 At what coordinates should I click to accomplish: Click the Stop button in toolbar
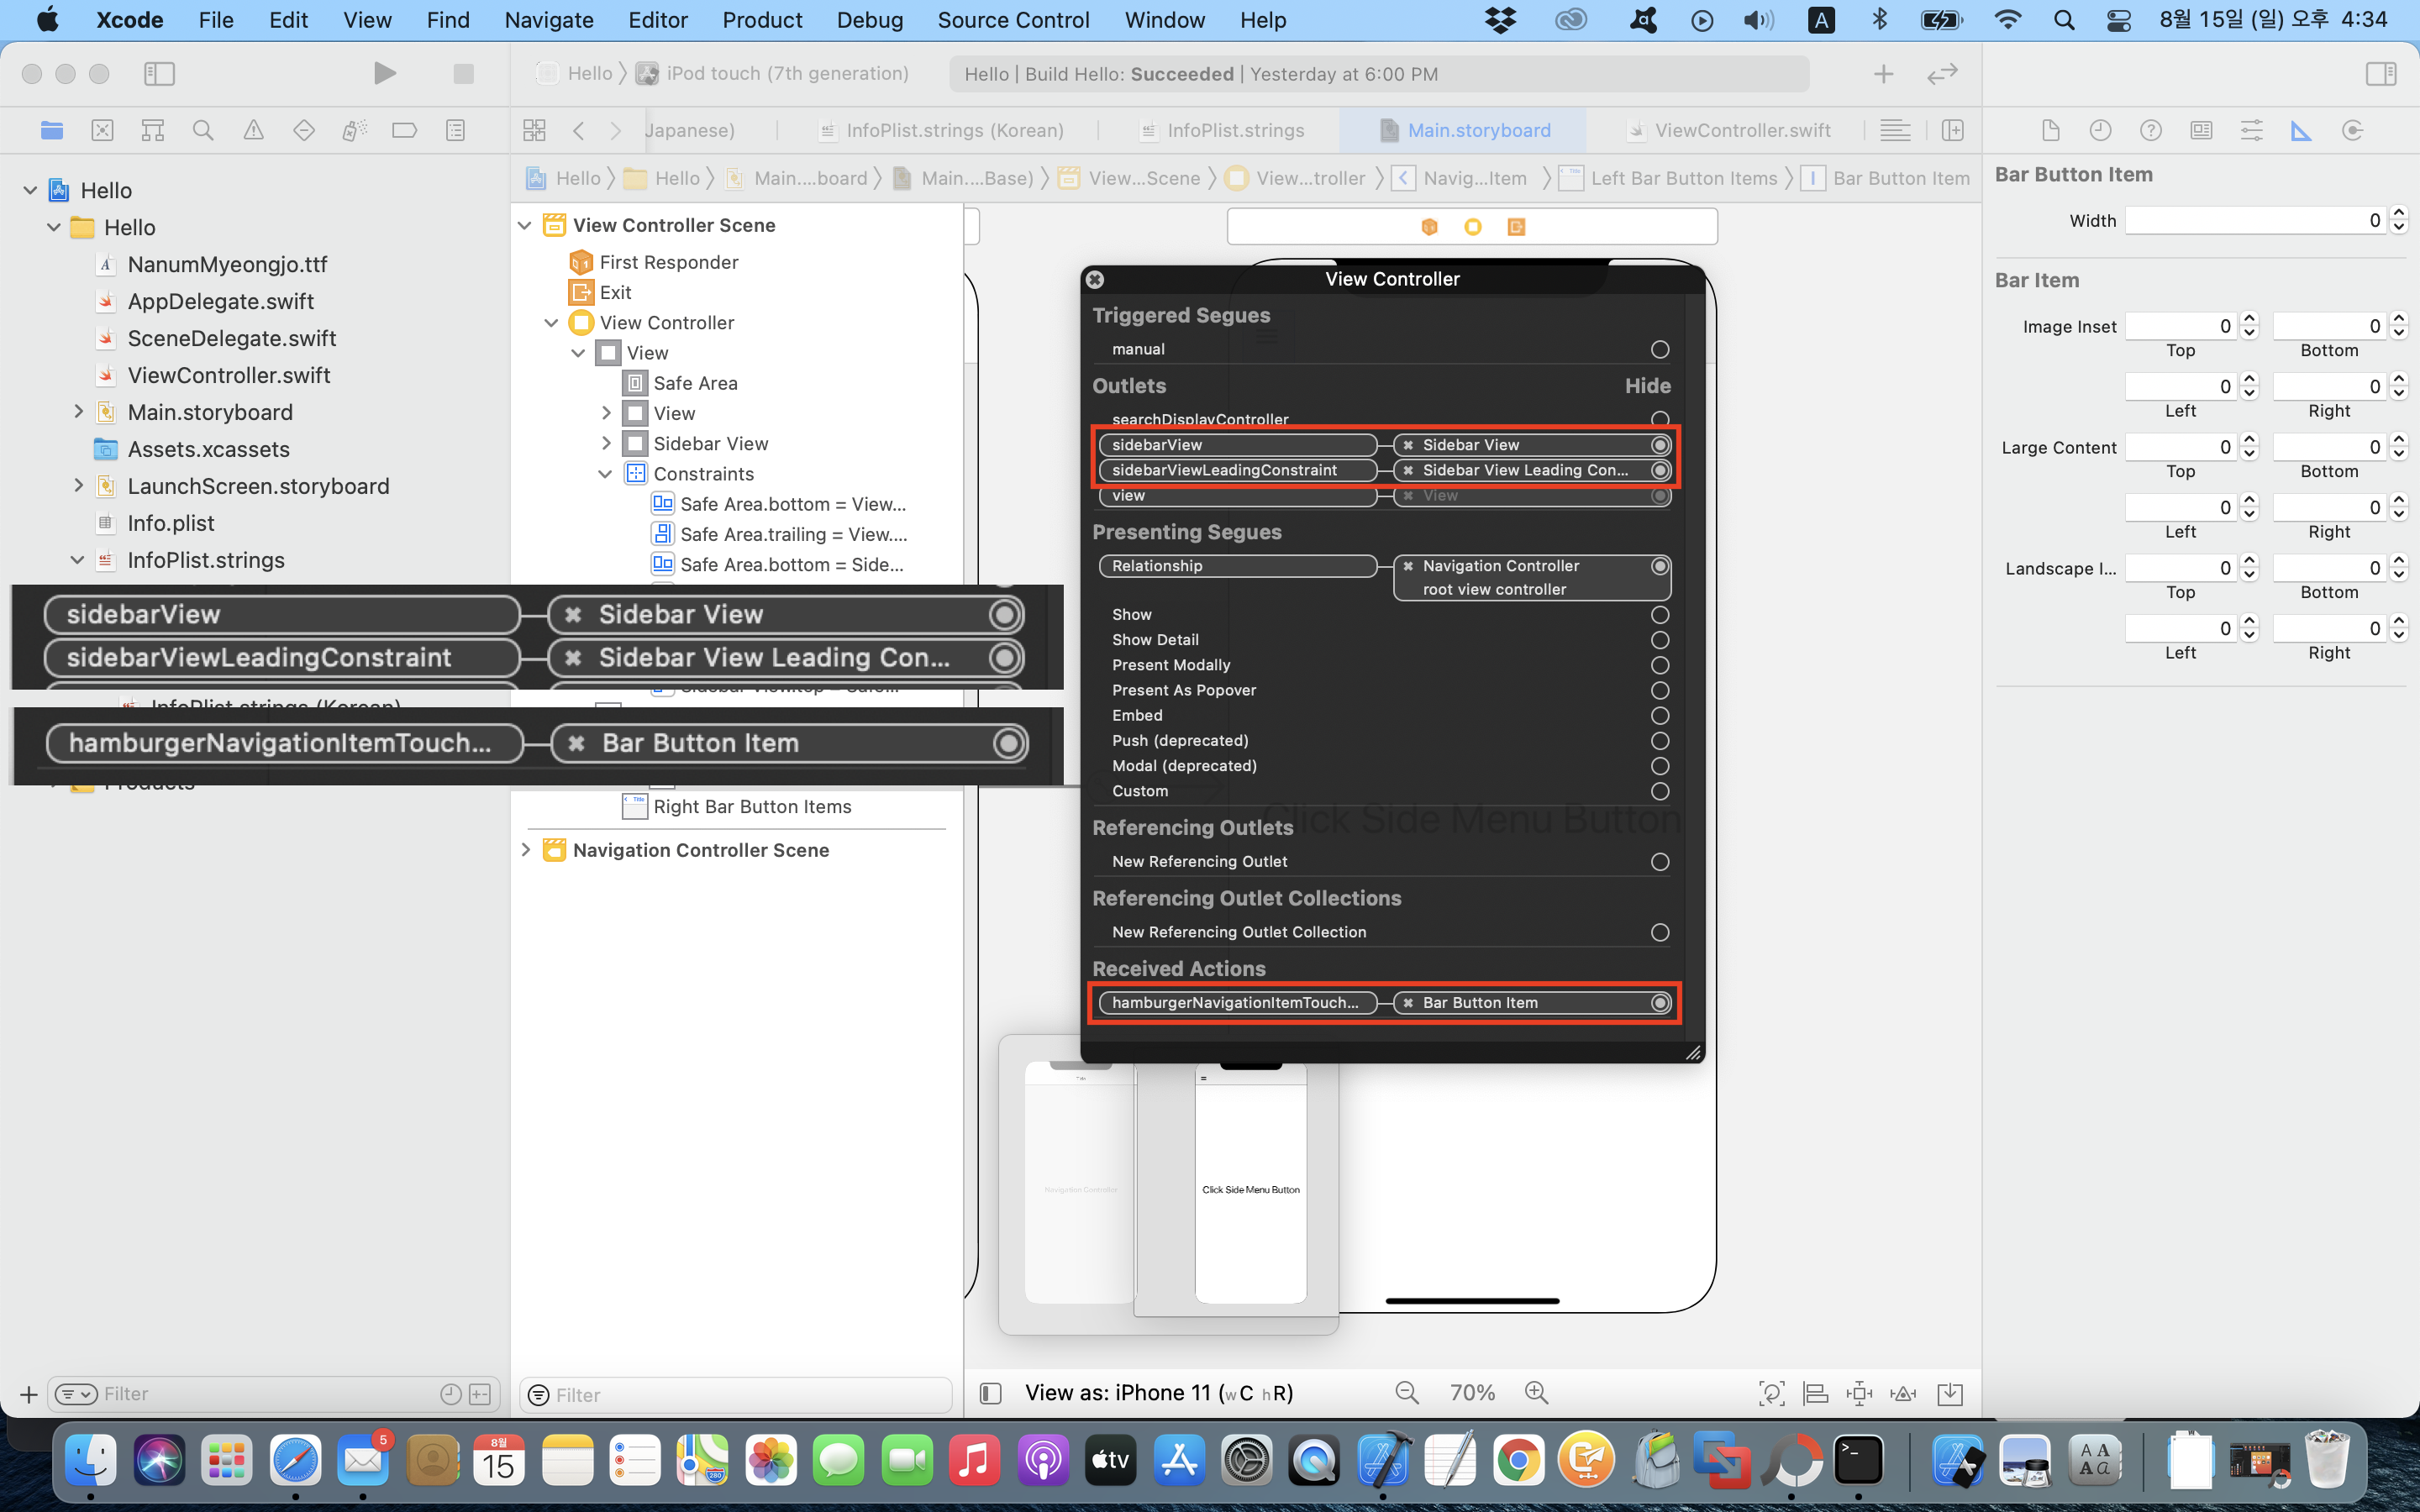[463, 73]
